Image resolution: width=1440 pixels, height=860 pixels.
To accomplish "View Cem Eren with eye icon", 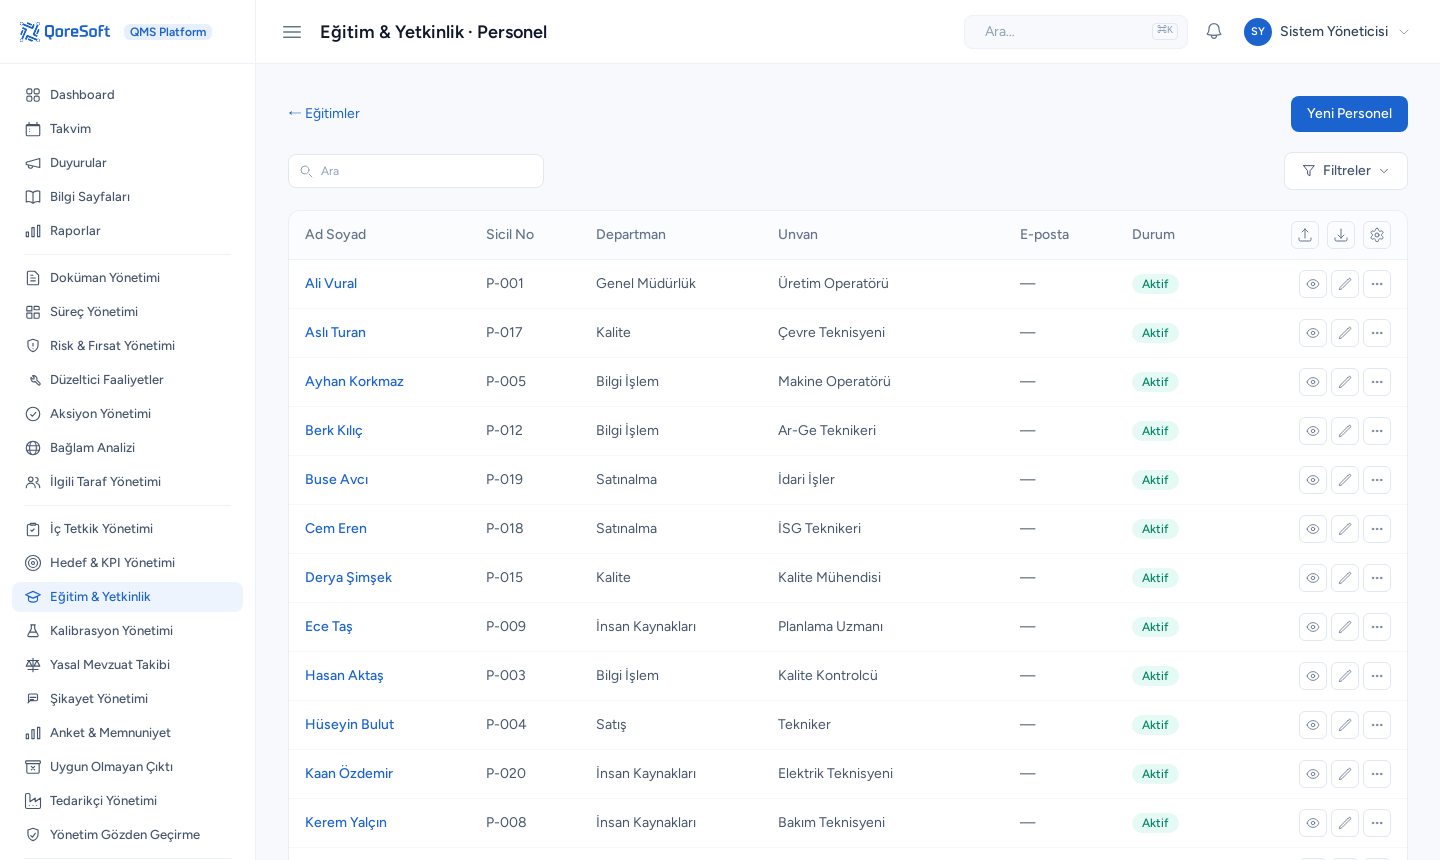I will coord(1313,529).
